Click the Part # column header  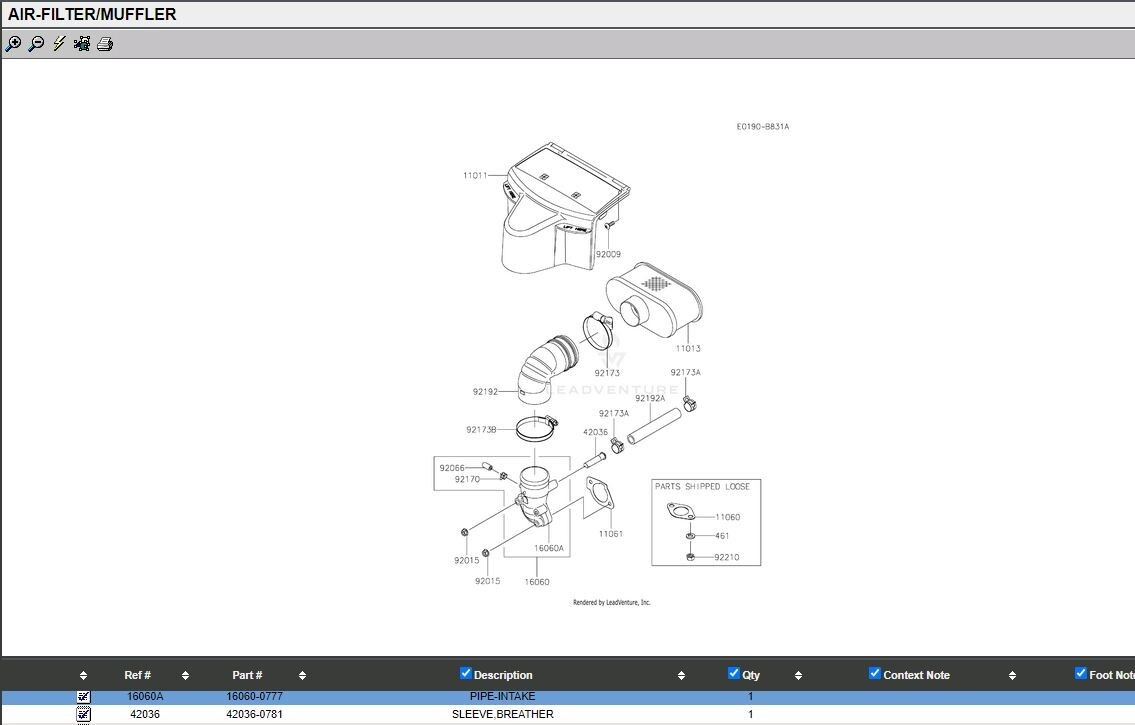[x=247, y=675]
